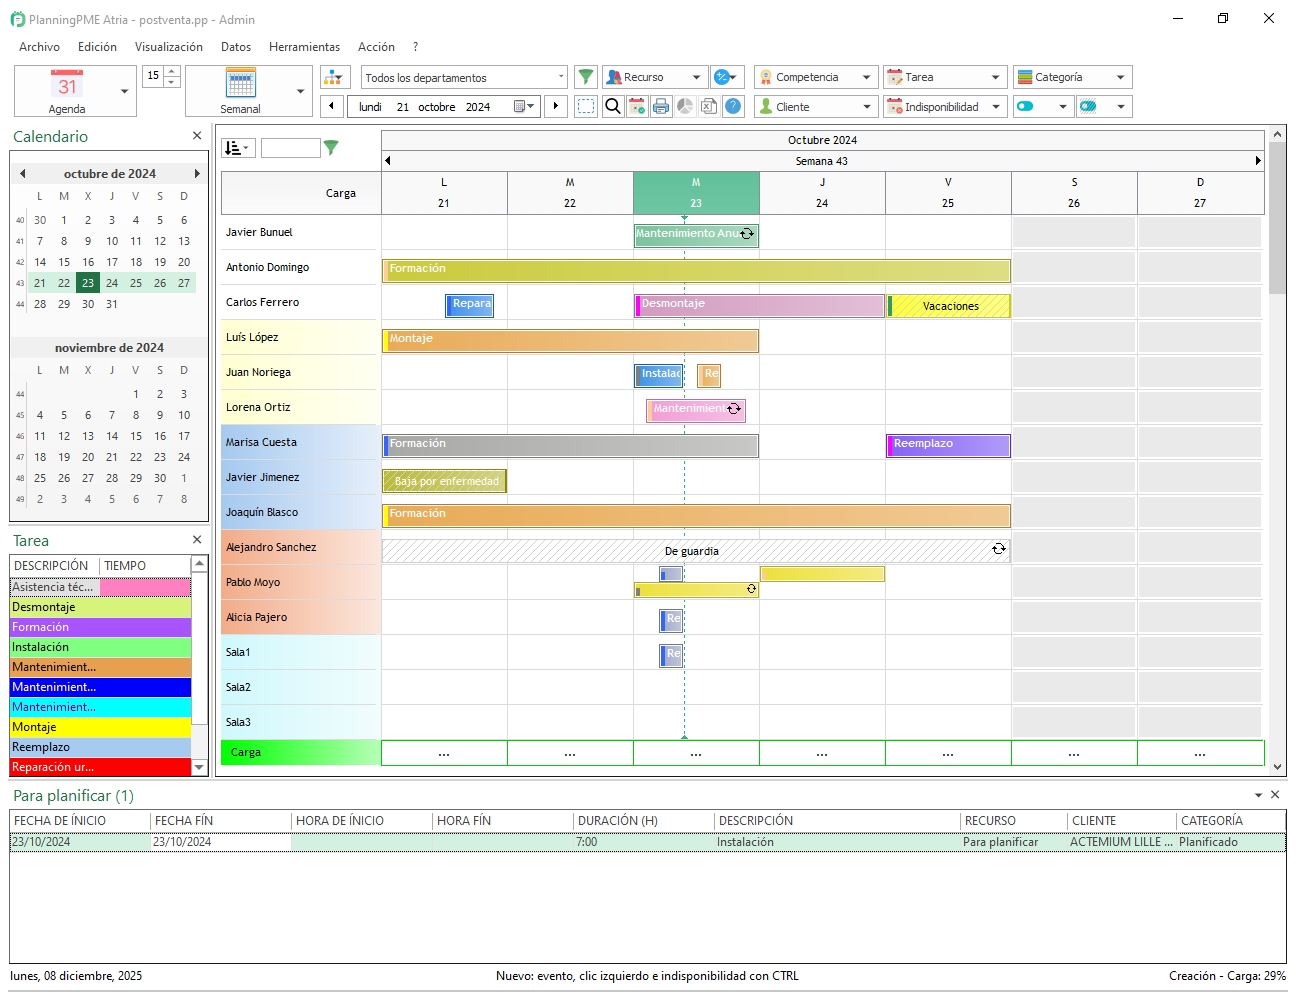Screen dimensions: 1296x992
Task: Open the Datos menu
Action: point(236,46)
